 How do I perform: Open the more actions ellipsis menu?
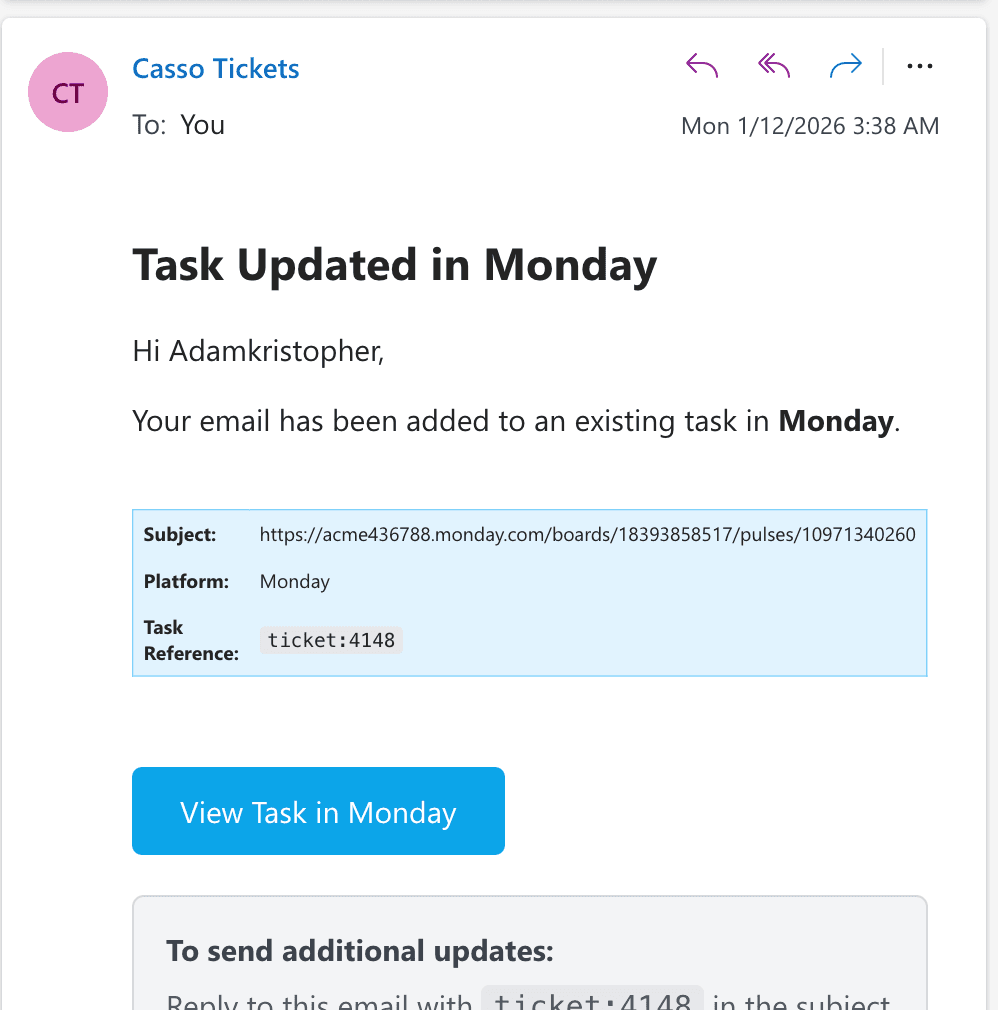pyautogui.click(x=920, y=66)
